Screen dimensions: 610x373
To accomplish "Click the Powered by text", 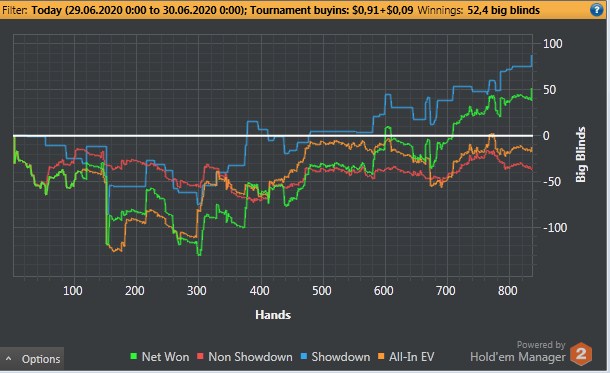I will [x=541, y=345].
